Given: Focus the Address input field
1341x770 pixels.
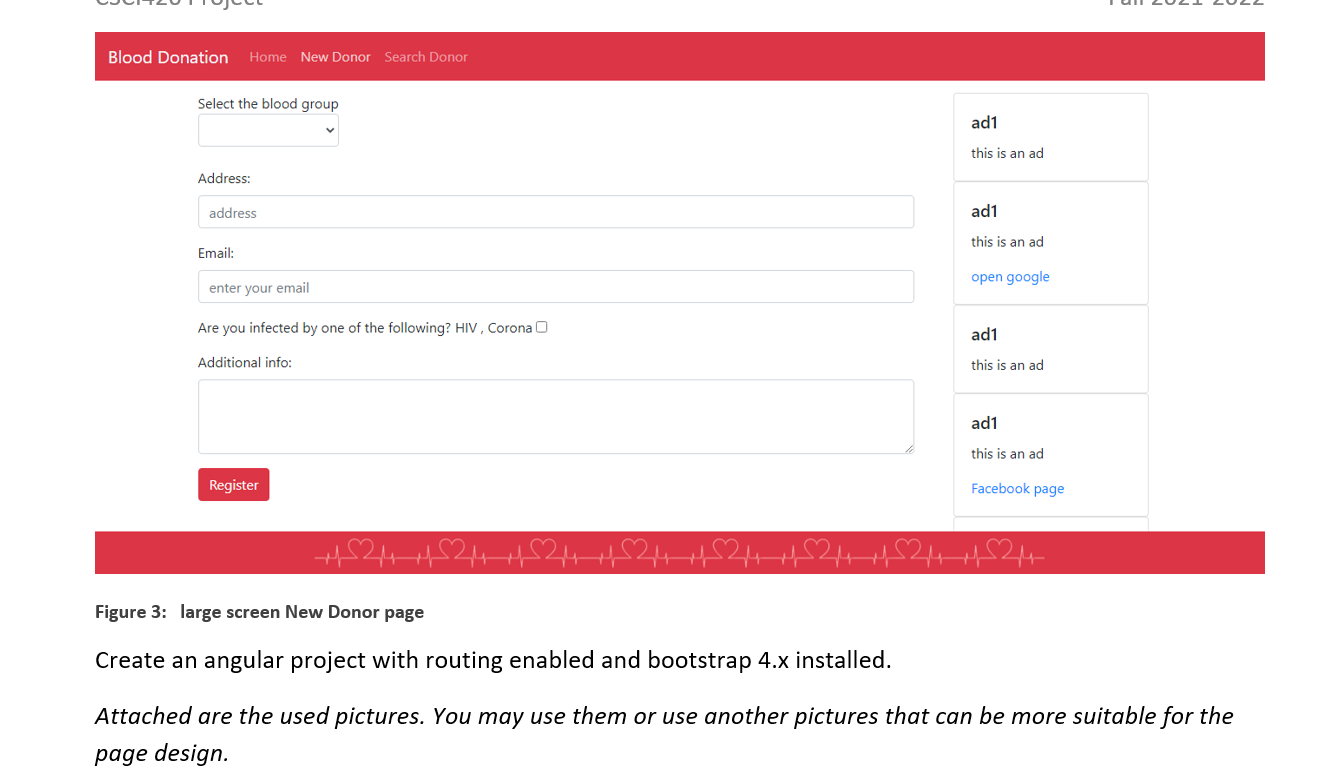Looking at the screenshot, I should coord(556,212).
